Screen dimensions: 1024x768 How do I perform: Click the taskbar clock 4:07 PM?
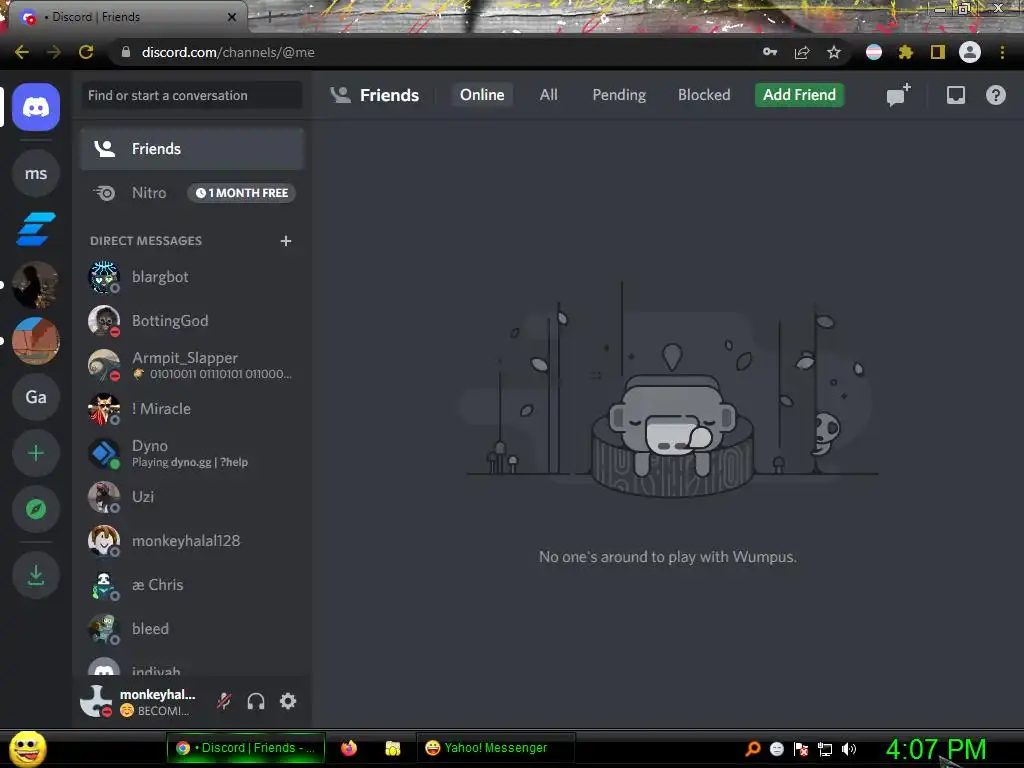936,750
